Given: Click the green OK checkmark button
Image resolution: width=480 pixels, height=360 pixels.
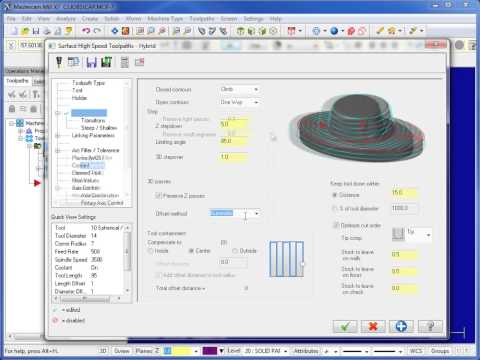Looking at the screenshot, I should (x=345, y=326).
